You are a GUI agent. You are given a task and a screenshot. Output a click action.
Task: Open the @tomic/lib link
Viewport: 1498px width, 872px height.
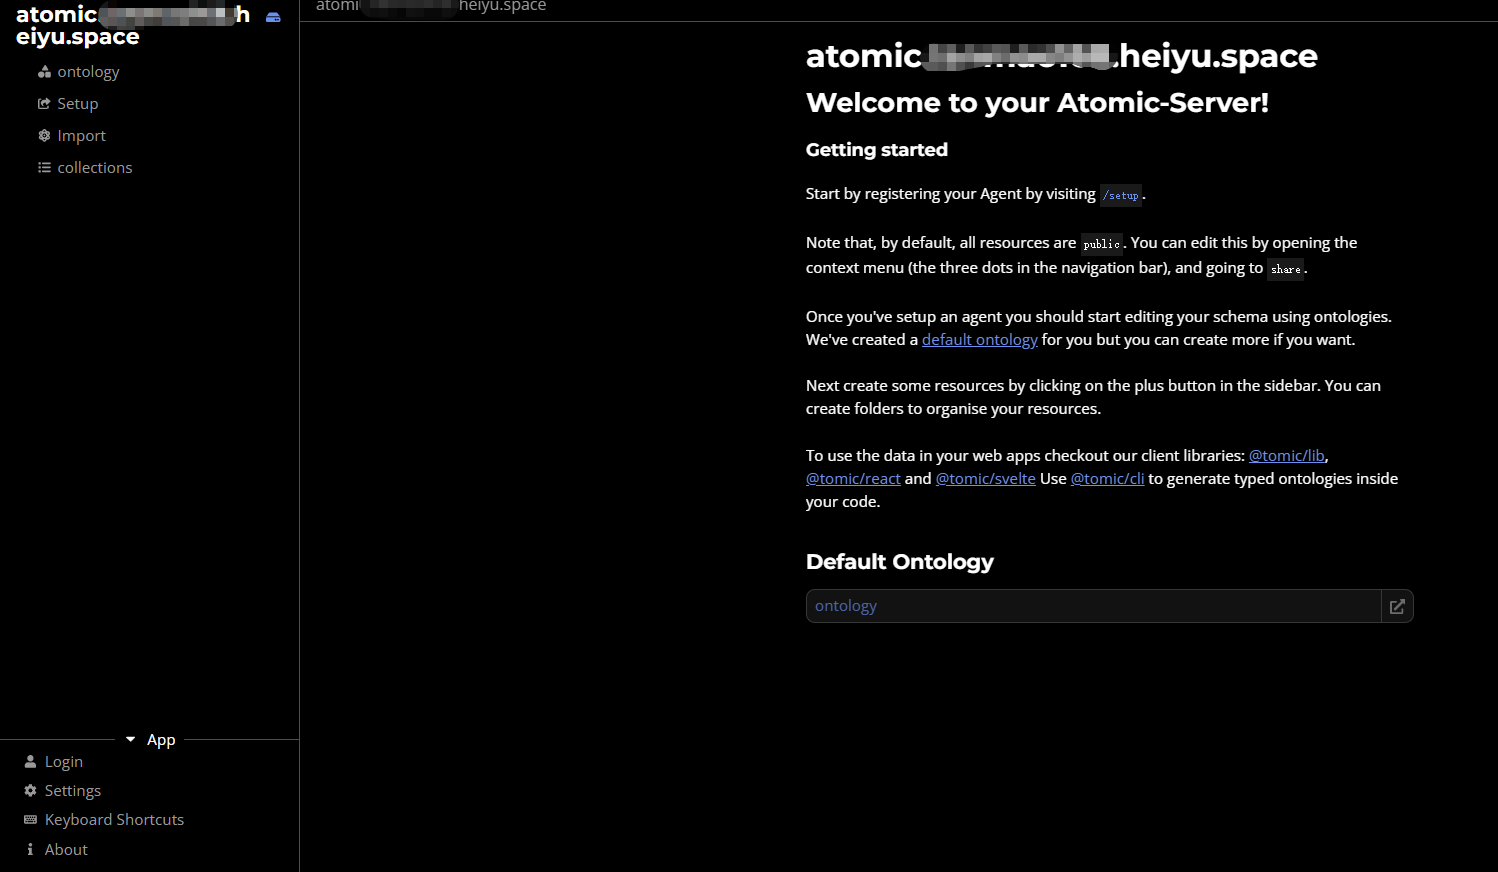(x=1287, y=456)
